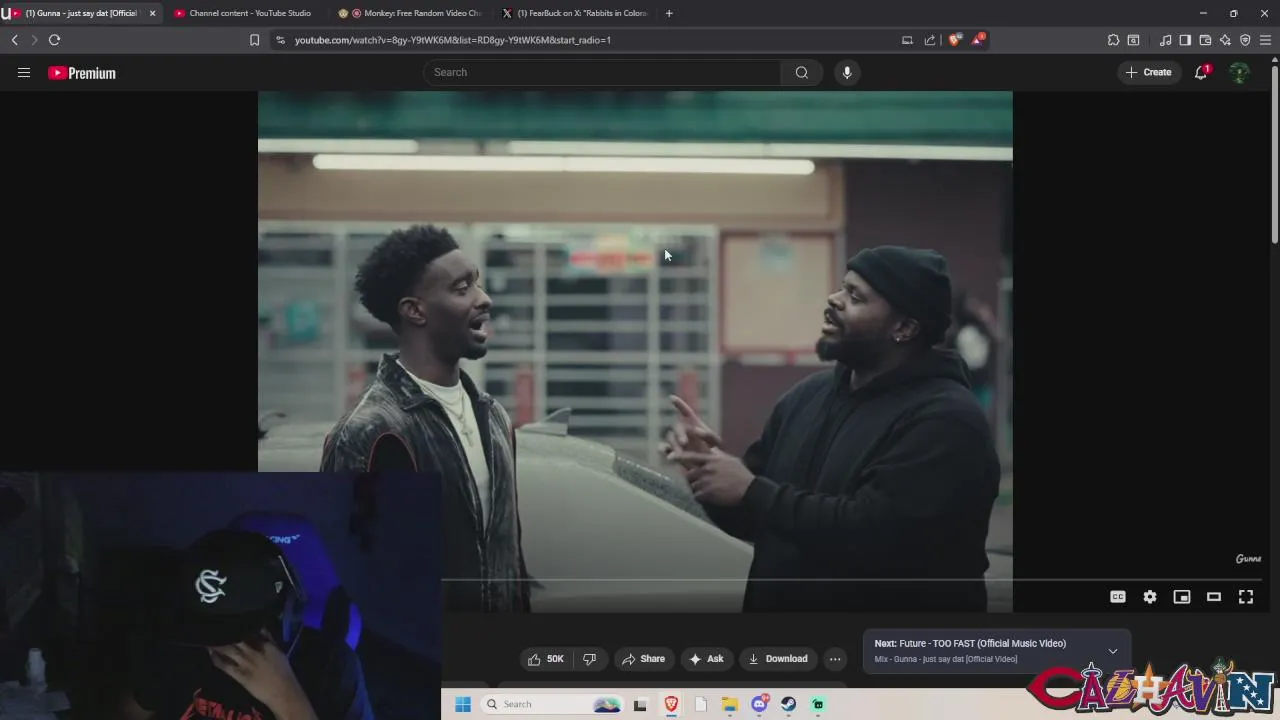Toggle theater mode on the player
Image resolution: width=1280 pixels, height=720 pixels.
[1214, 597]
